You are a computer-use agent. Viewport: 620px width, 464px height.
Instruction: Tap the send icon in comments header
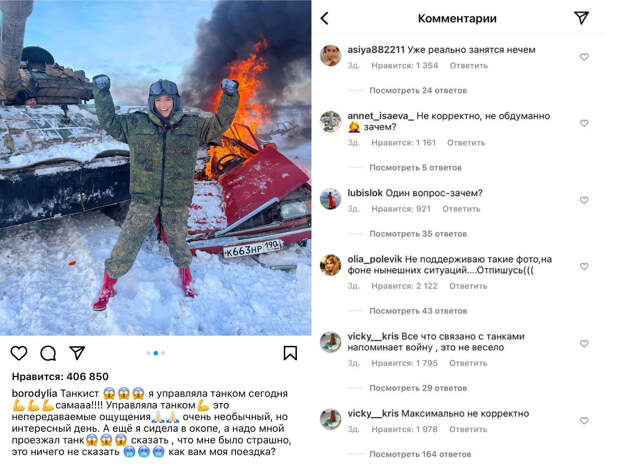(x=581, y=17)
